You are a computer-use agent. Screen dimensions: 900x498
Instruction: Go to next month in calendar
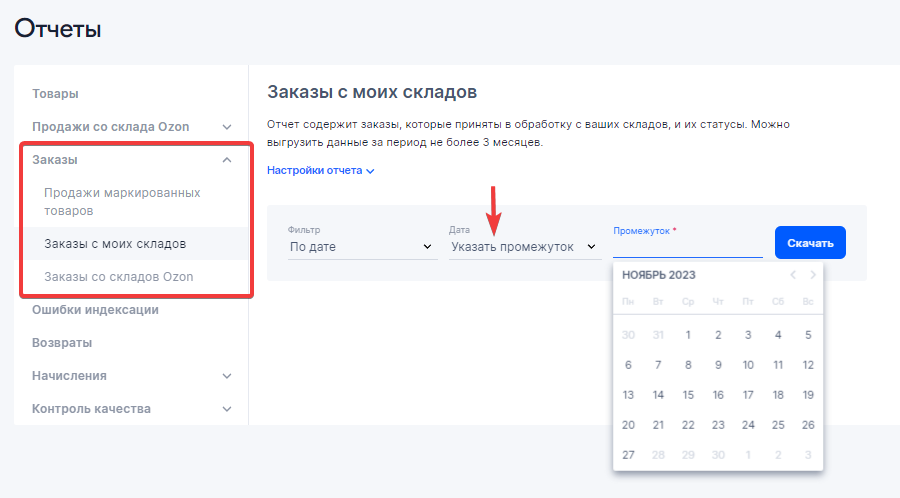[813, 275]
